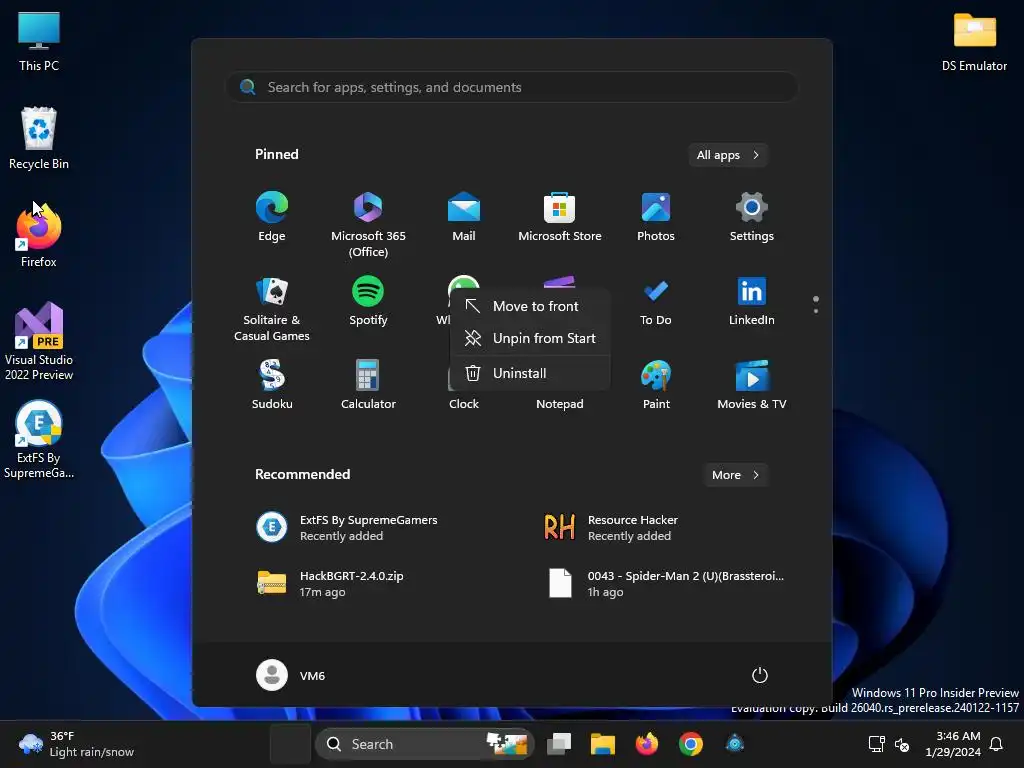
Task: Choose Uninstall from the context menu
Action: (530, 373)
